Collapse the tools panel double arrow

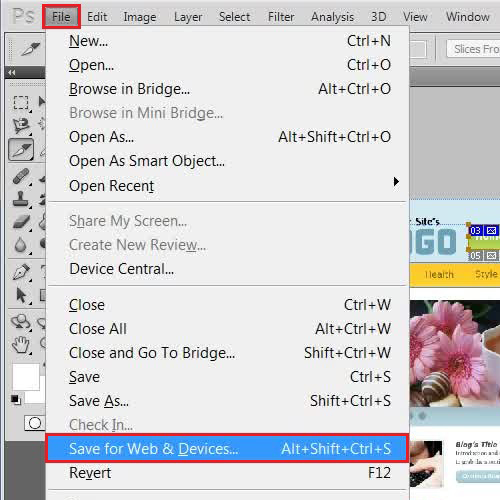coord(12,72)
